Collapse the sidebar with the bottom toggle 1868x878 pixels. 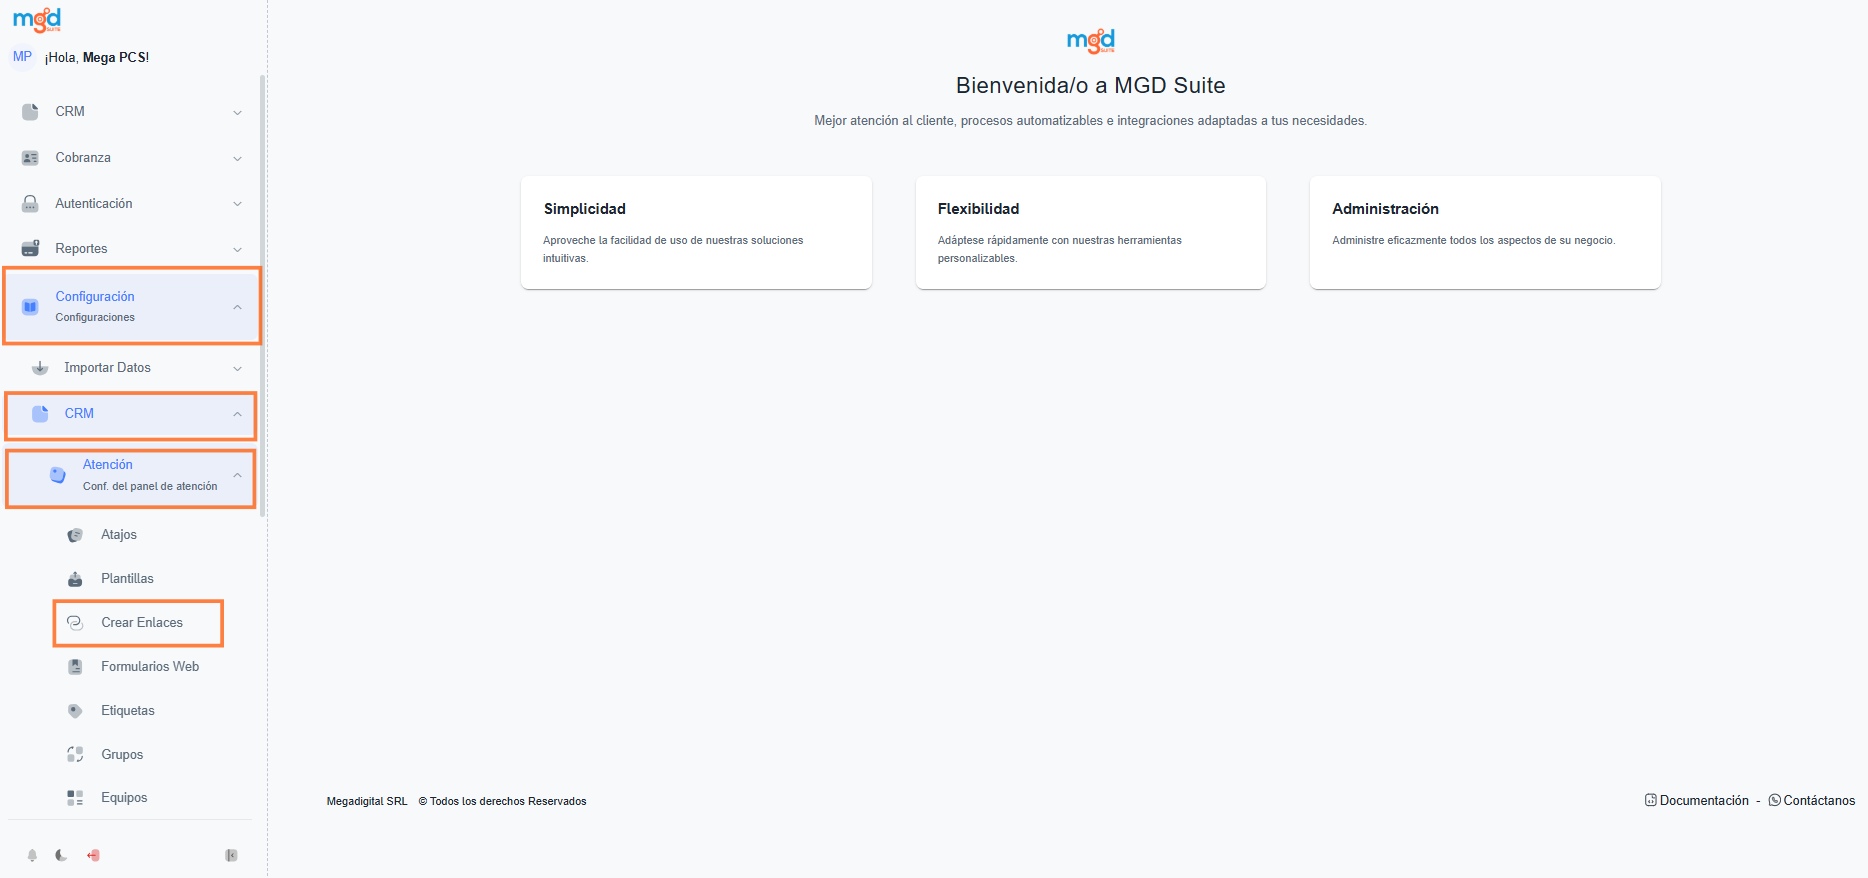[x=231, y=855]
